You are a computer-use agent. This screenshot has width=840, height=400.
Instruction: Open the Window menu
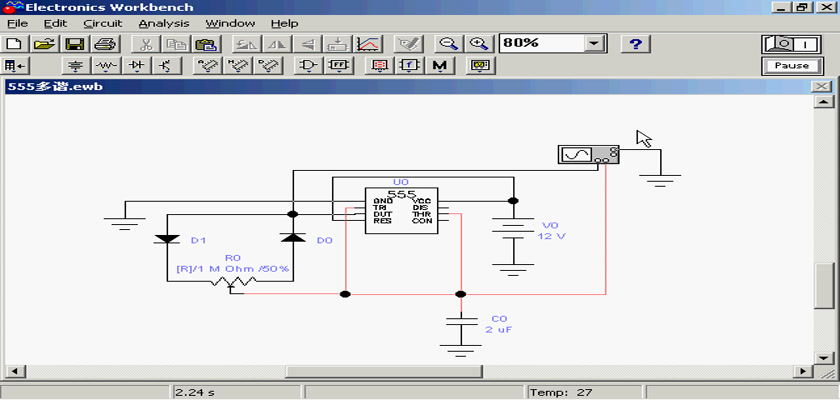(x=230, y=24)
